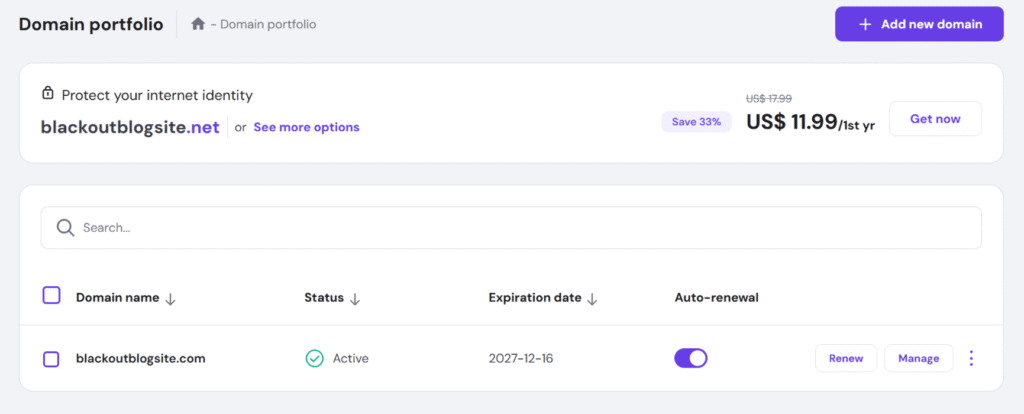Screen dimensions: 1024x414
Task: Renew the blackoutblogsite.com domain
Action: coord(846,358)
